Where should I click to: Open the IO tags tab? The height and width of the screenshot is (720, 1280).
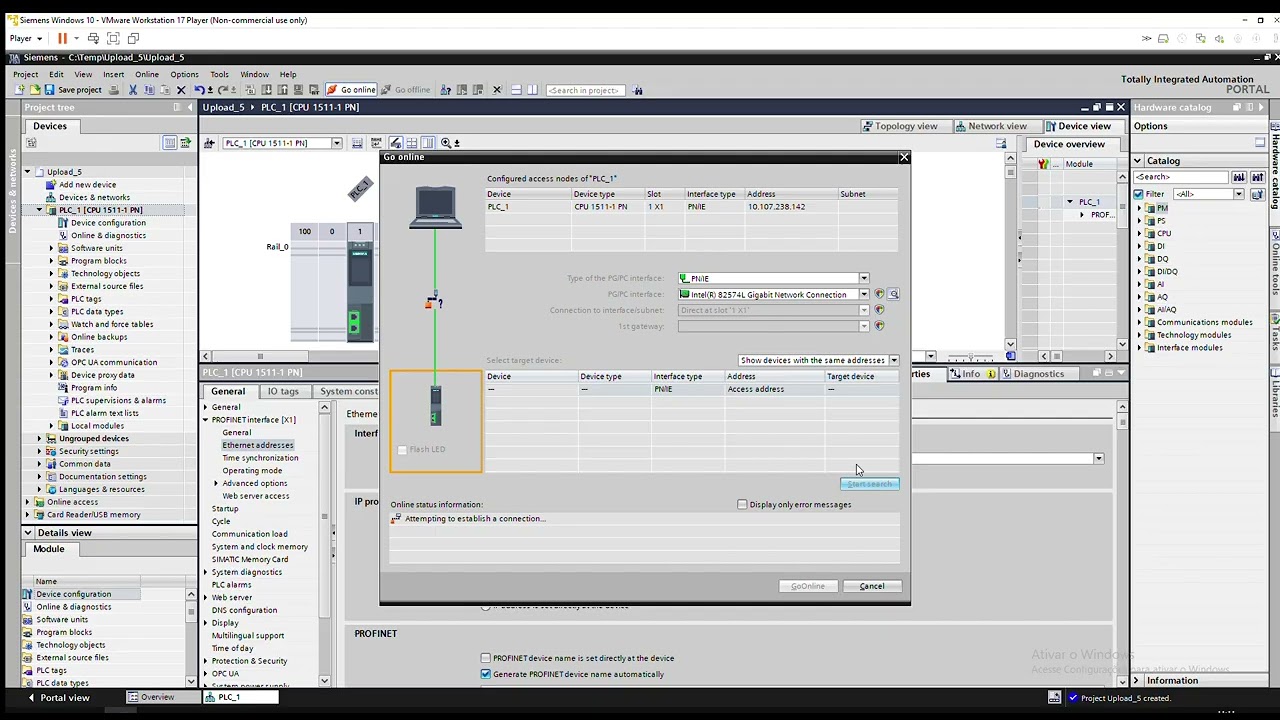point(282,391)
